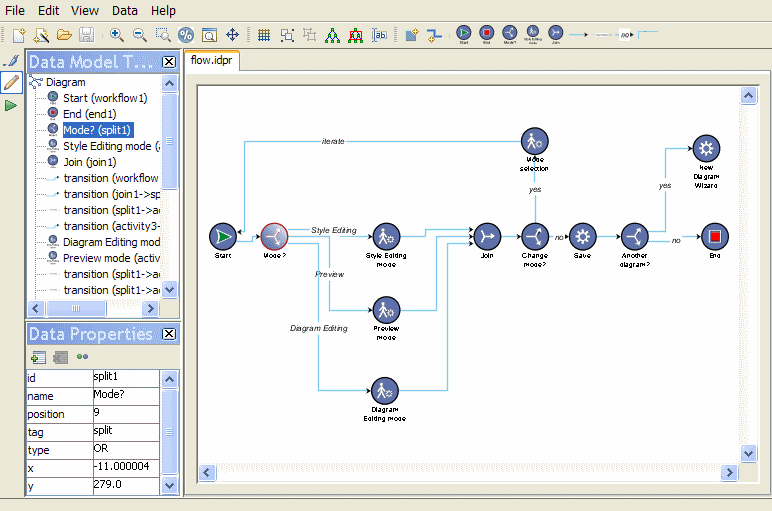Open the File menu
772x511 pixels.
pyautogui.click(x=15, y=10)
